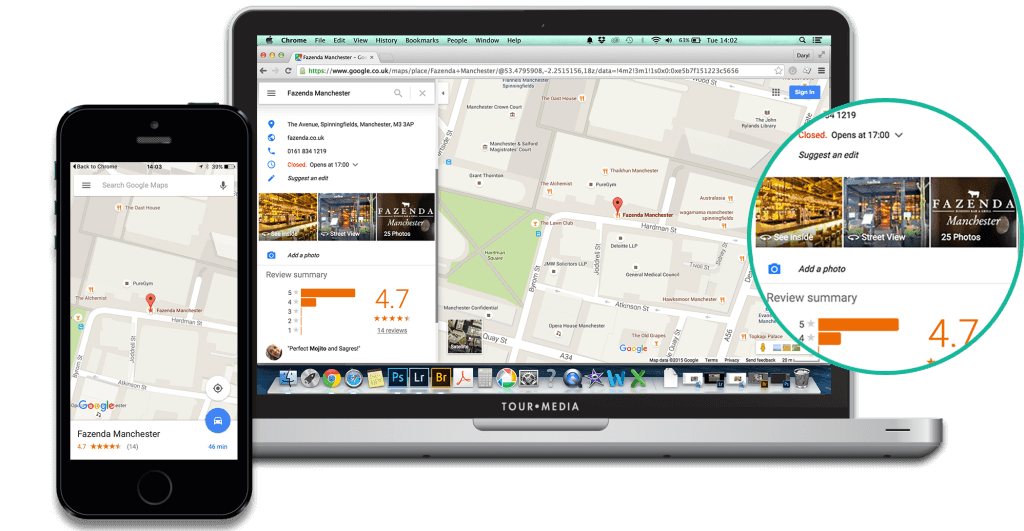The height and width of the screenshot is (531, 1024).
Task: Tap the my-location target button on phone
Action: click(x=217, y=388)
